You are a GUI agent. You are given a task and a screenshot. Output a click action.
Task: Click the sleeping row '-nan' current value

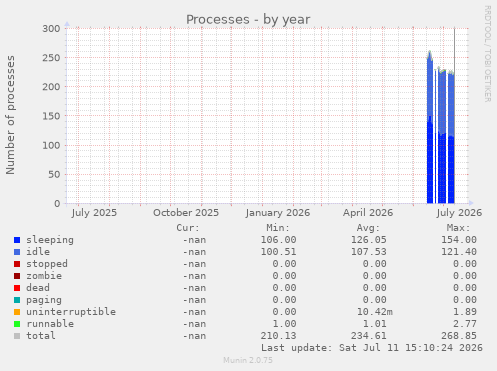pos(194,240)
